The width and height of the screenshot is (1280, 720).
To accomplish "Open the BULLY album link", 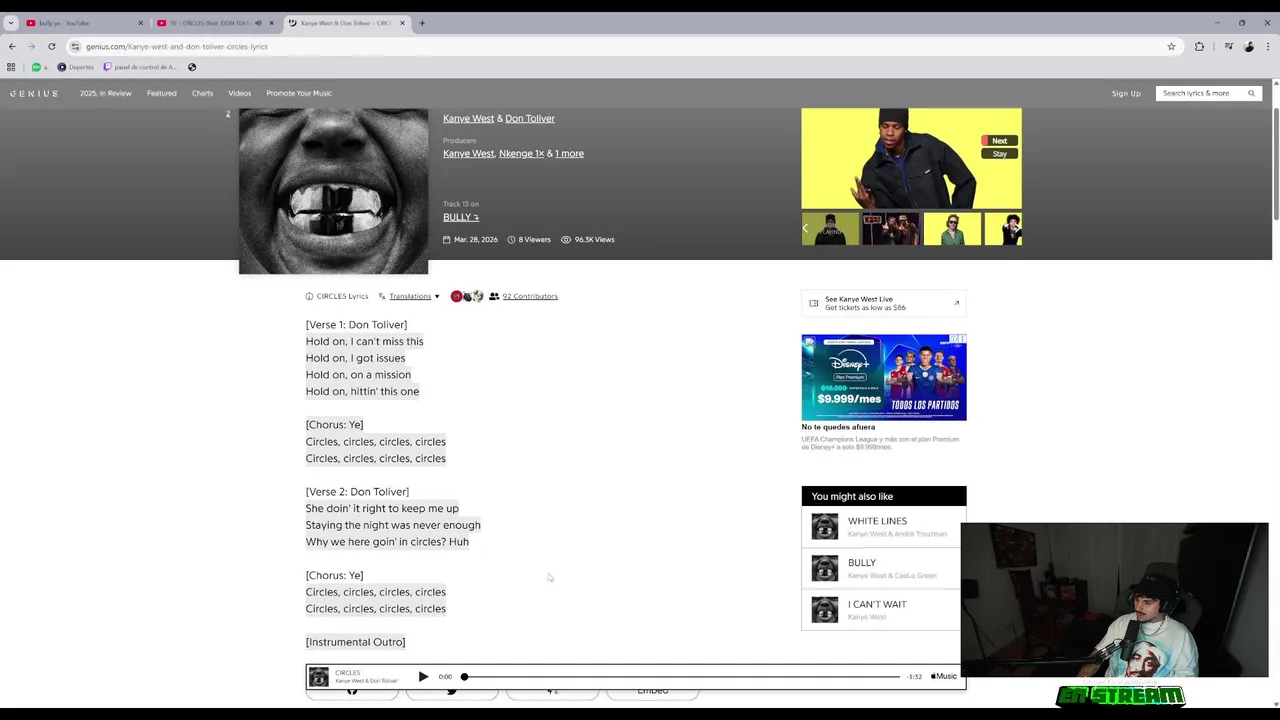I will coord(461,217).
